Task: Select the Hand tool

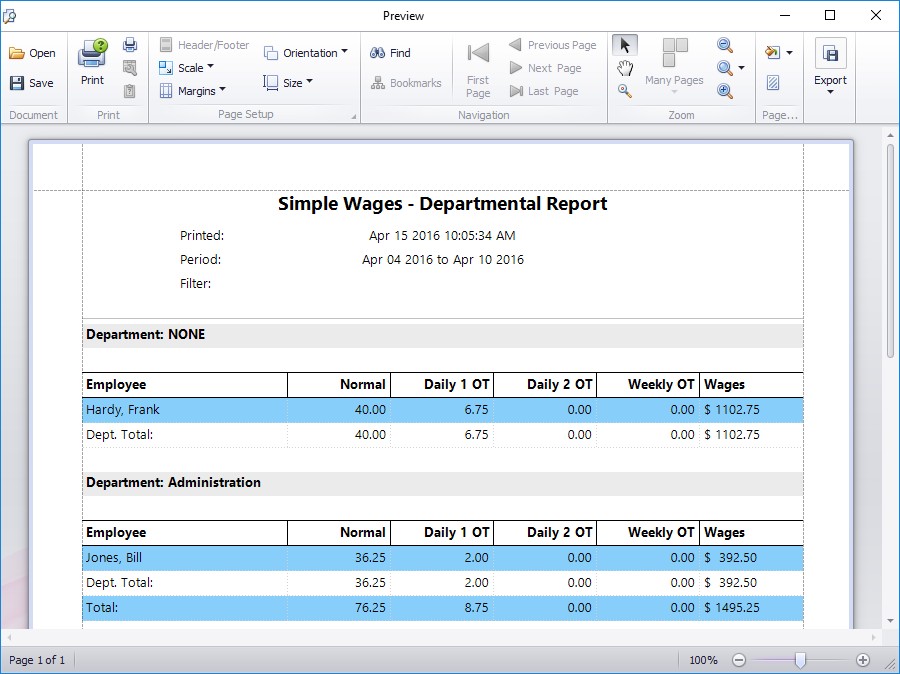Action: [x=625, y=68]
